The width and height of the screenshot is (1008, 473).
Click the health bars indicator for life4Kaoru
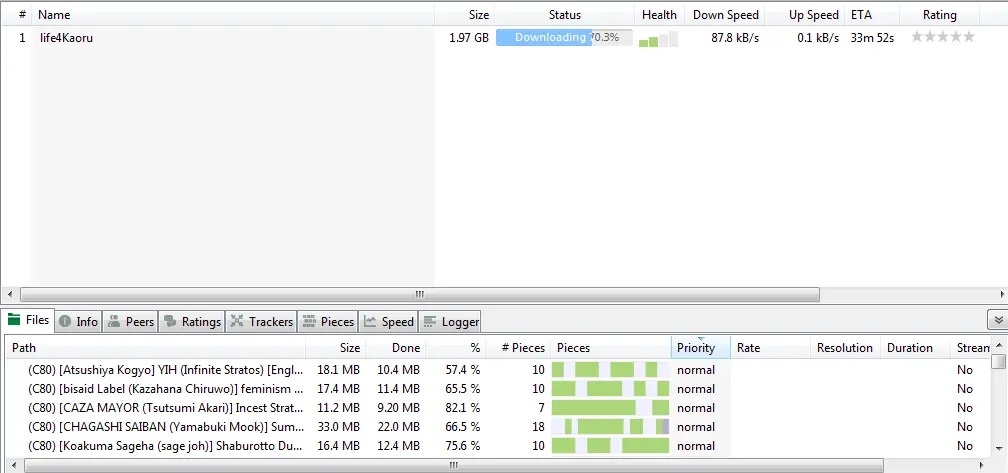(x=658, y=39)
